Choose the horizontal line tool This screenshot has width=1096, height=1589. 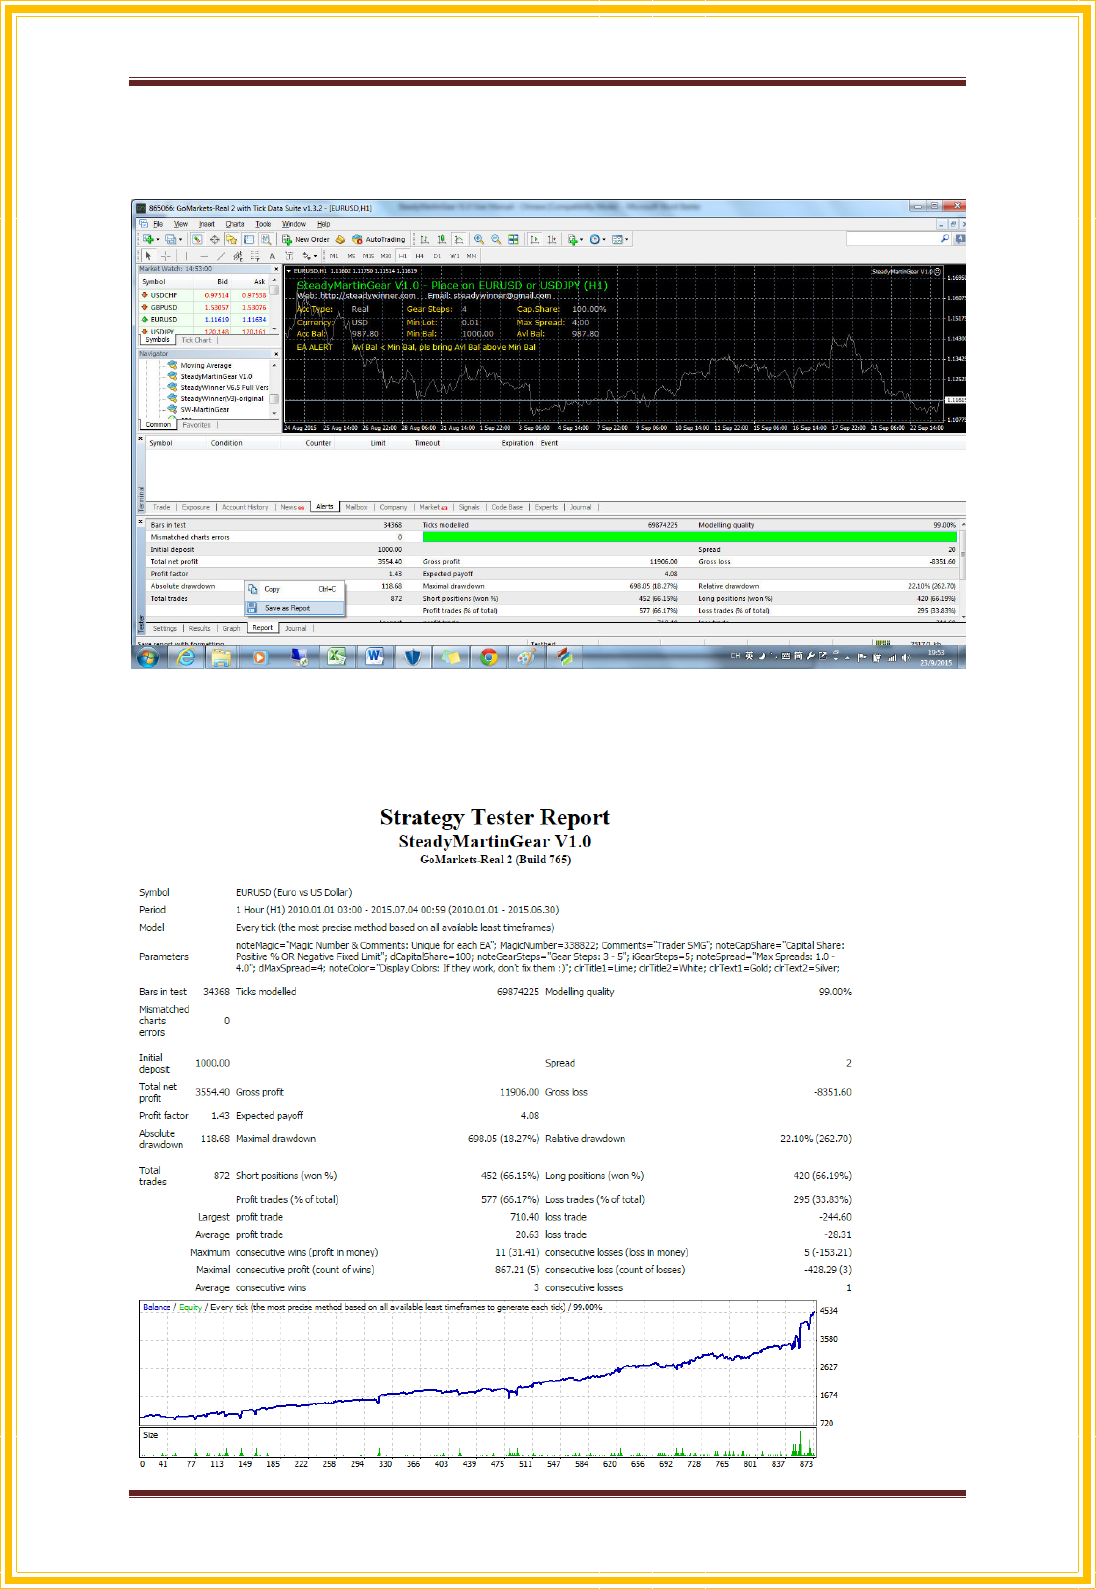[204, 256]
